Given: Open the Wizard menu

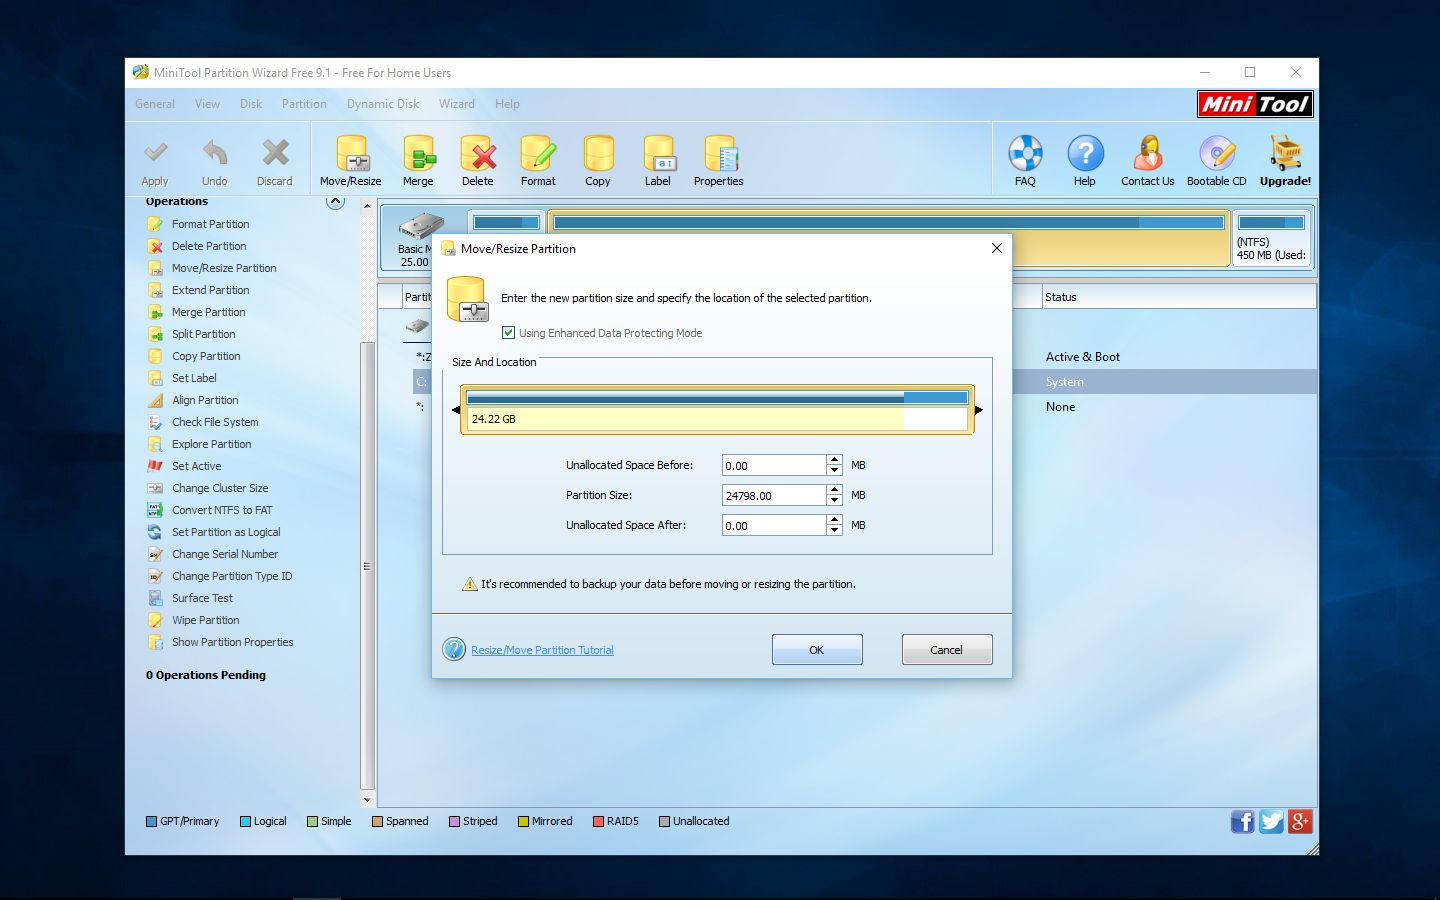Looking at the screenshot, I should point(456,104).
